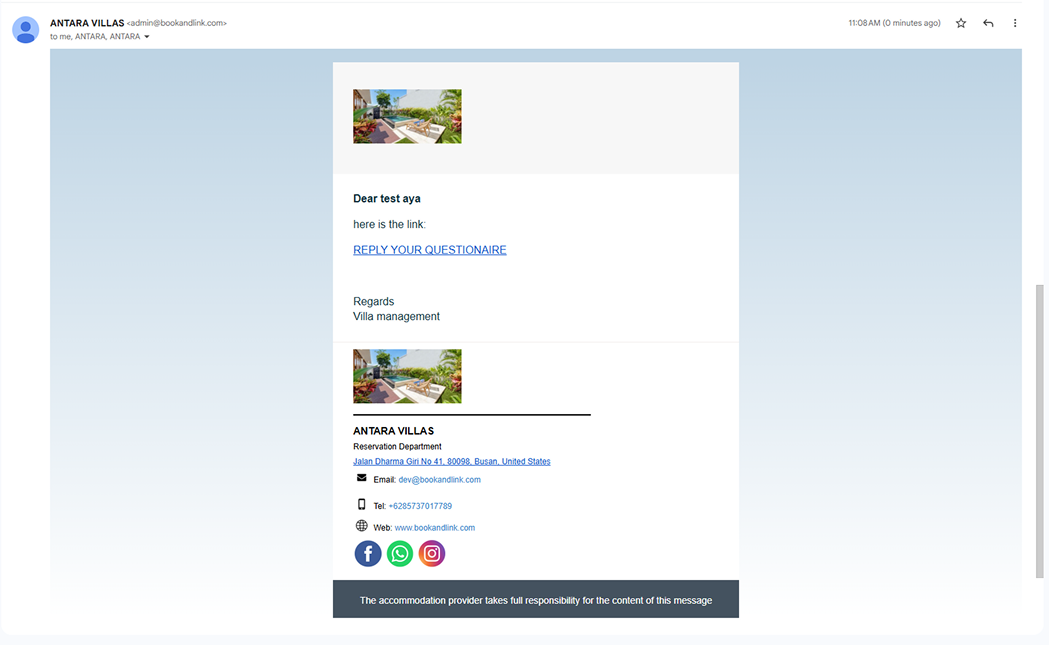Open the Facebook icon in signature

[x=368, y=554]
